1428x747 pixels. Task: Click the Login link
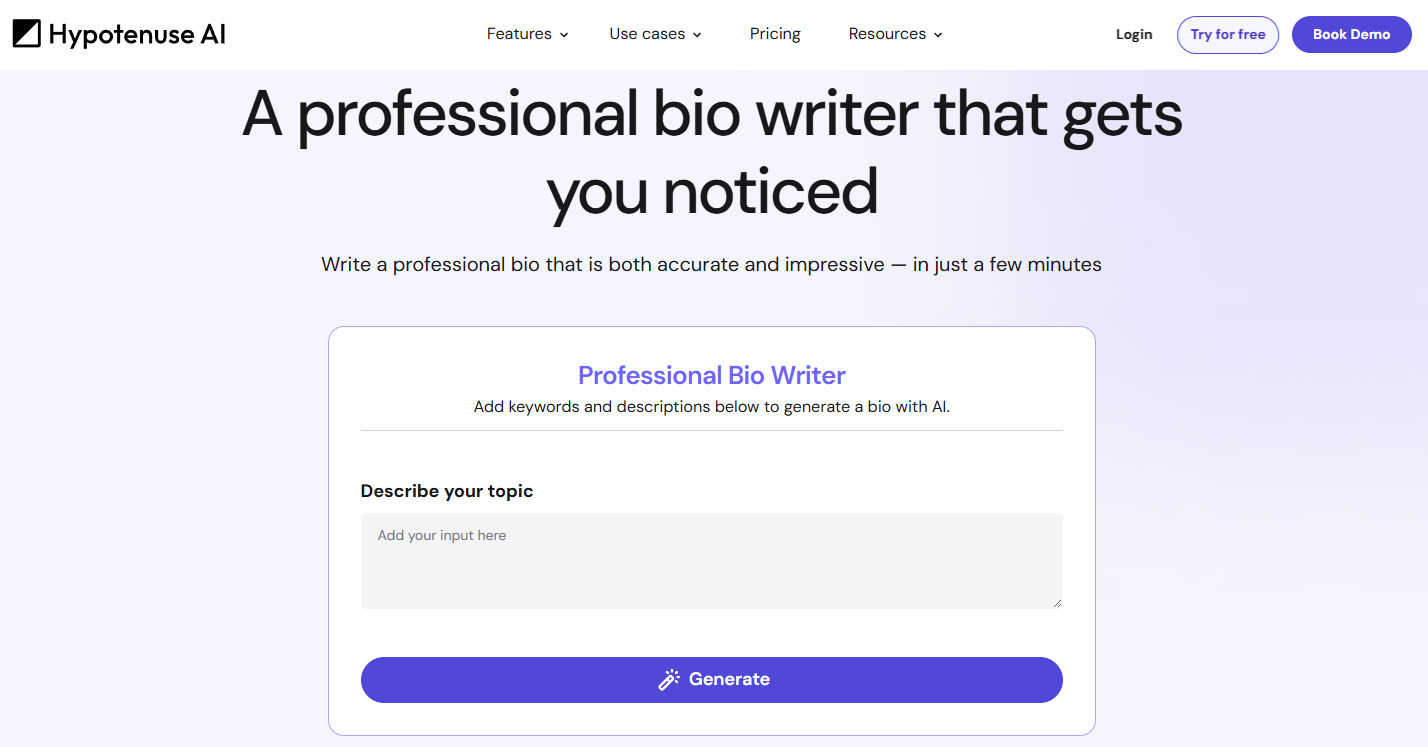[1133, 33]
